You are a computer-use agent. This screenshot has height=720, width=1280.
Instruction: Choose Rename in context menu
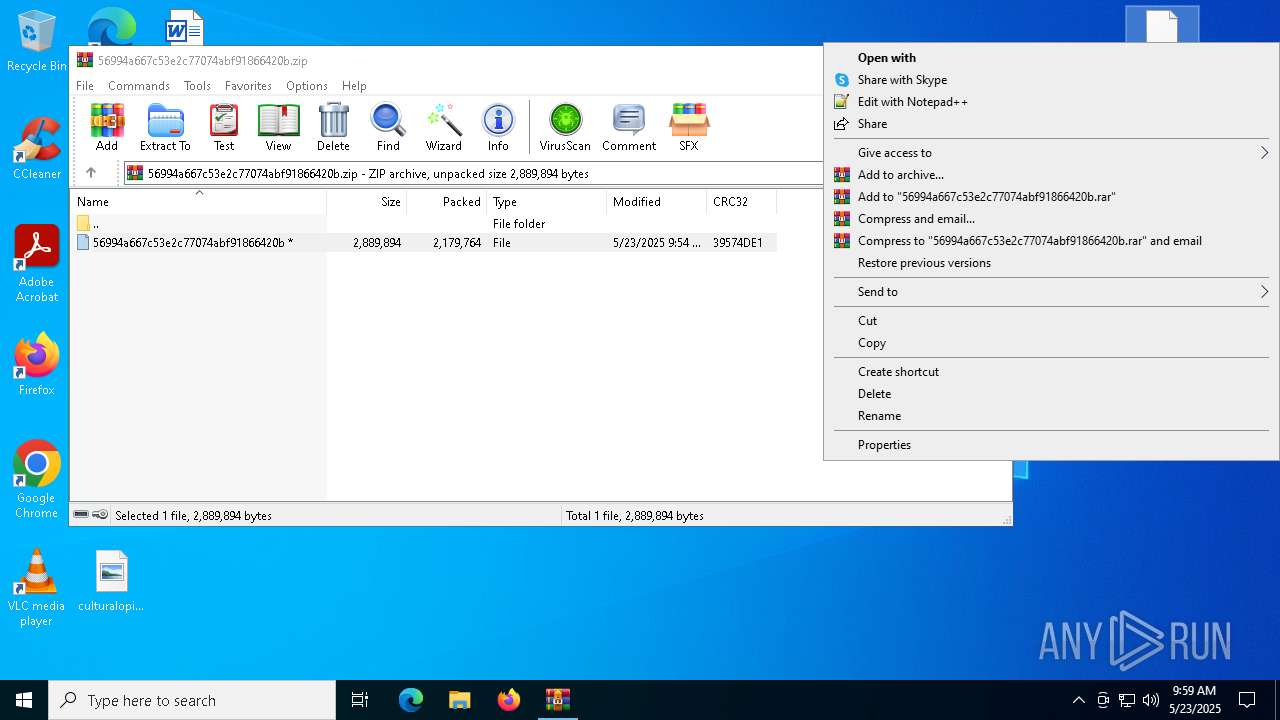point(1052,416)
